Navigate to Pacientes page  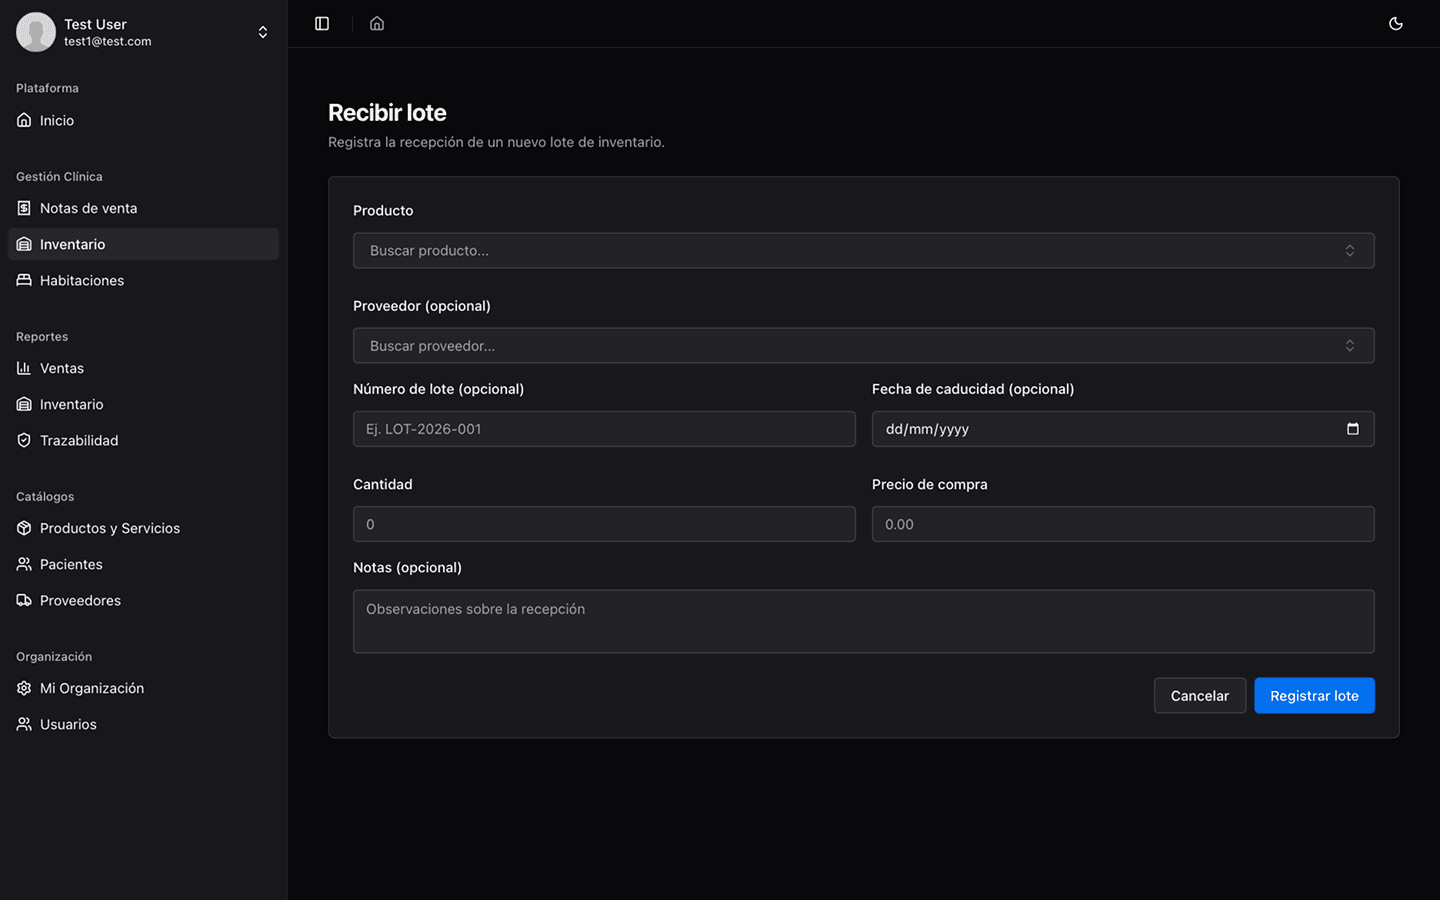(x=71, y=564)
